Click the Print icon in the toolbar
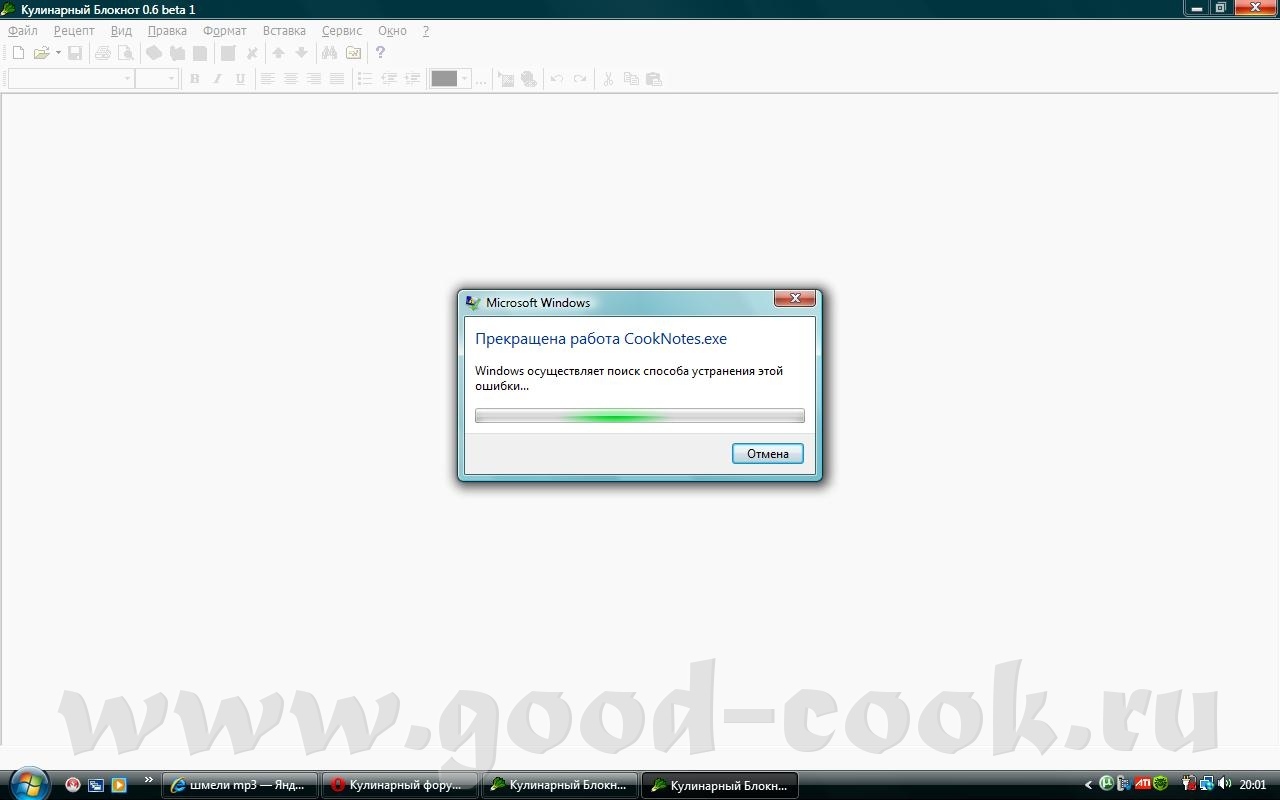The height and width of the screenshot is (800, 1280). [102, 53]
